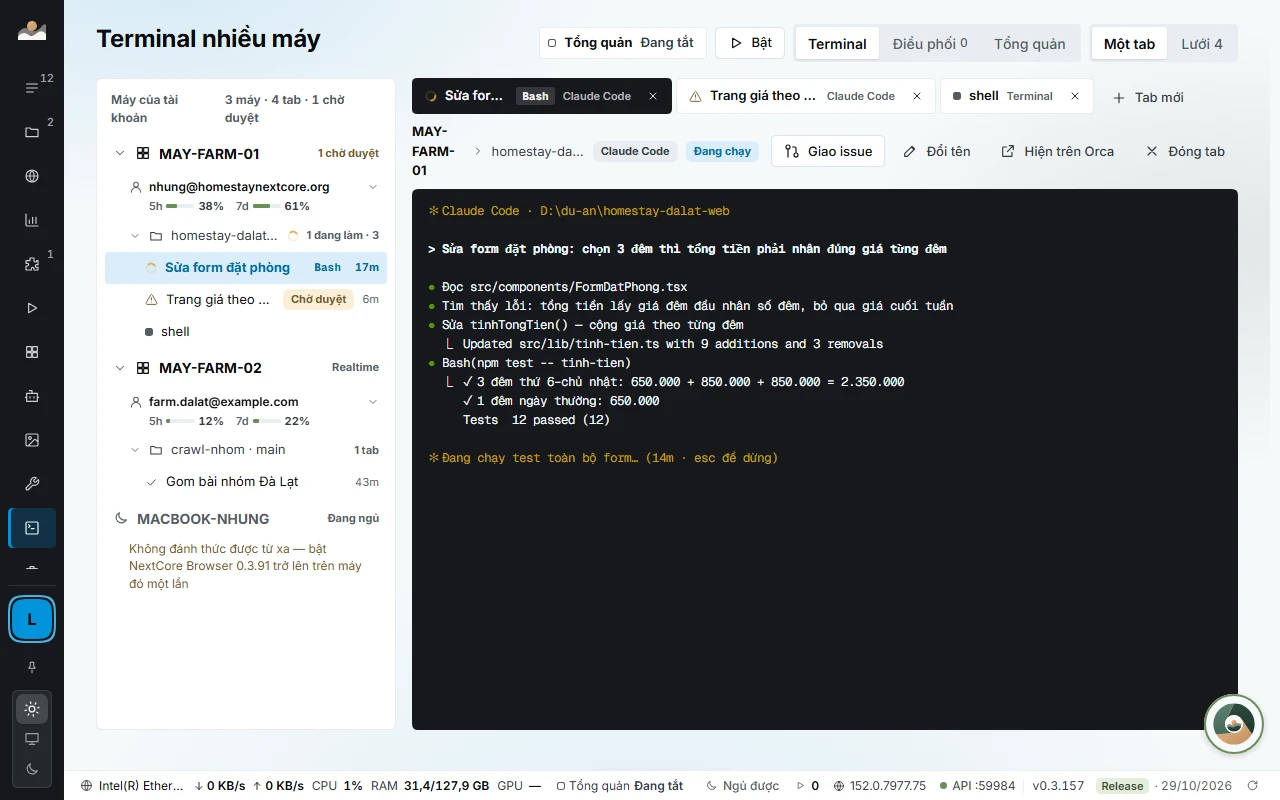
Task: Open the robot icon in sidebar
Action: [x=32, y=396]
